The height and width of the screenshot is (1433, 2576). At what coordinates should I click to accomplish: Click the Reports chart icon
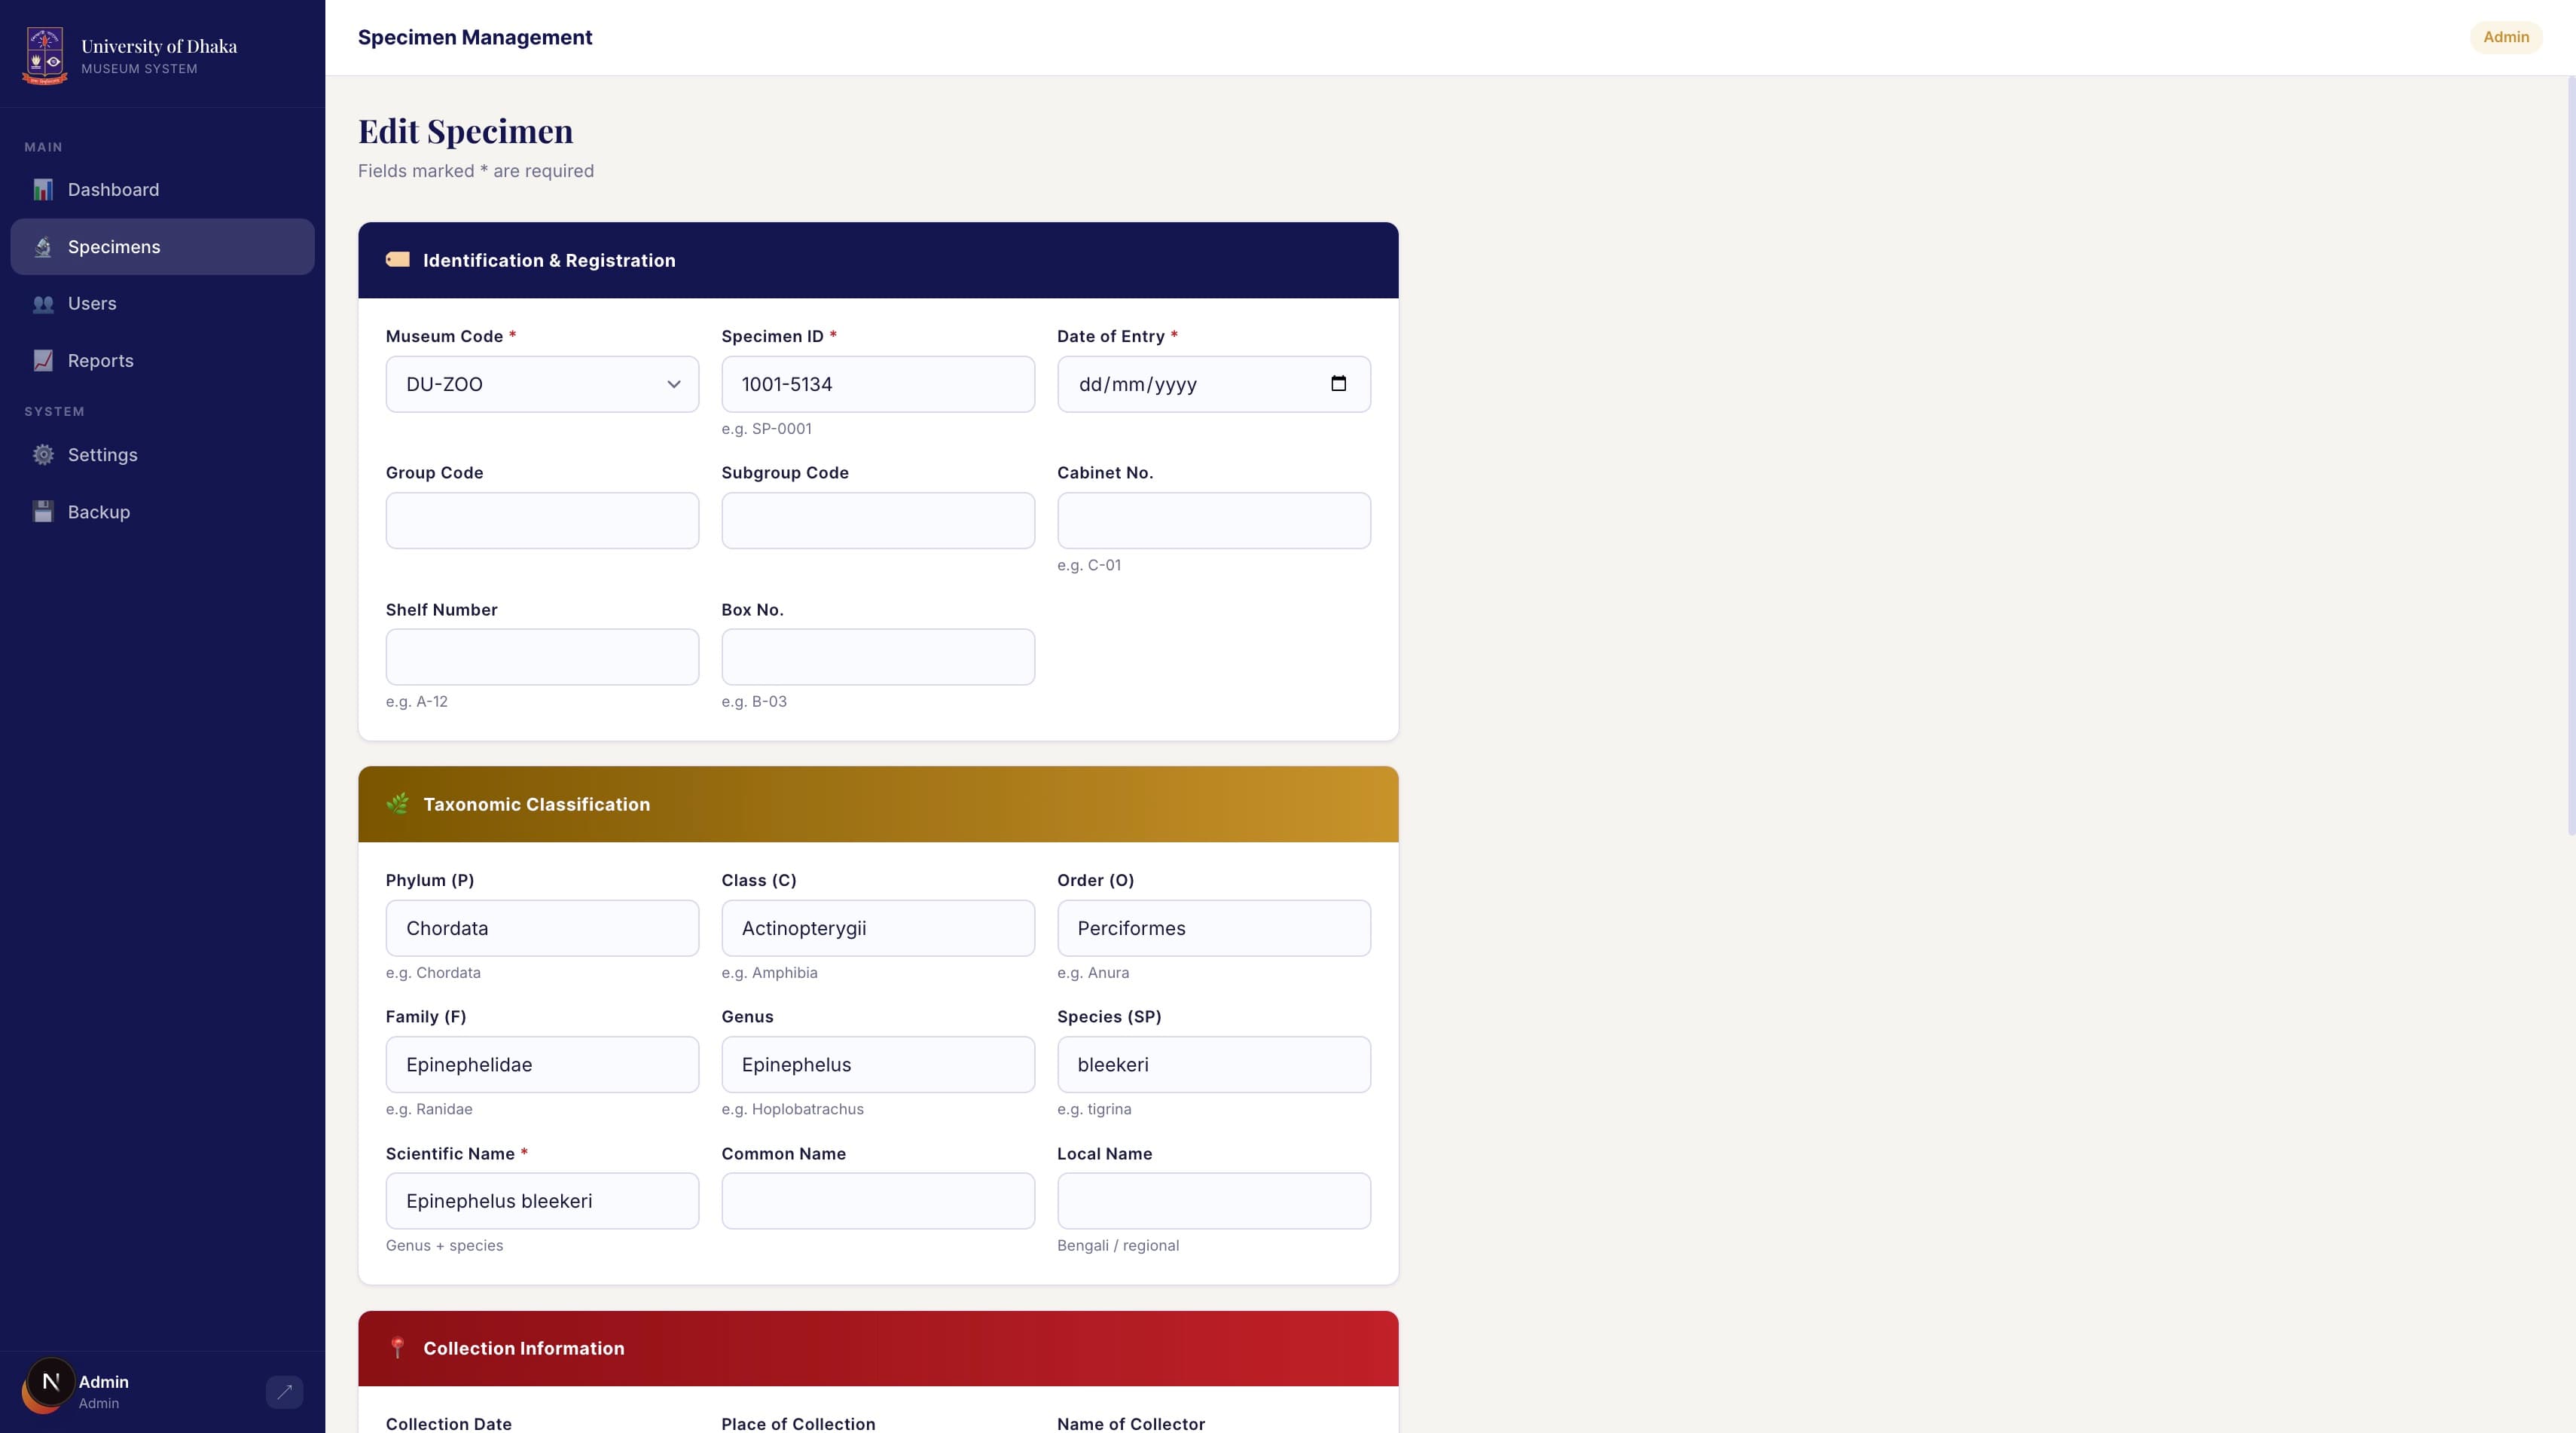(x=43, y=361)
